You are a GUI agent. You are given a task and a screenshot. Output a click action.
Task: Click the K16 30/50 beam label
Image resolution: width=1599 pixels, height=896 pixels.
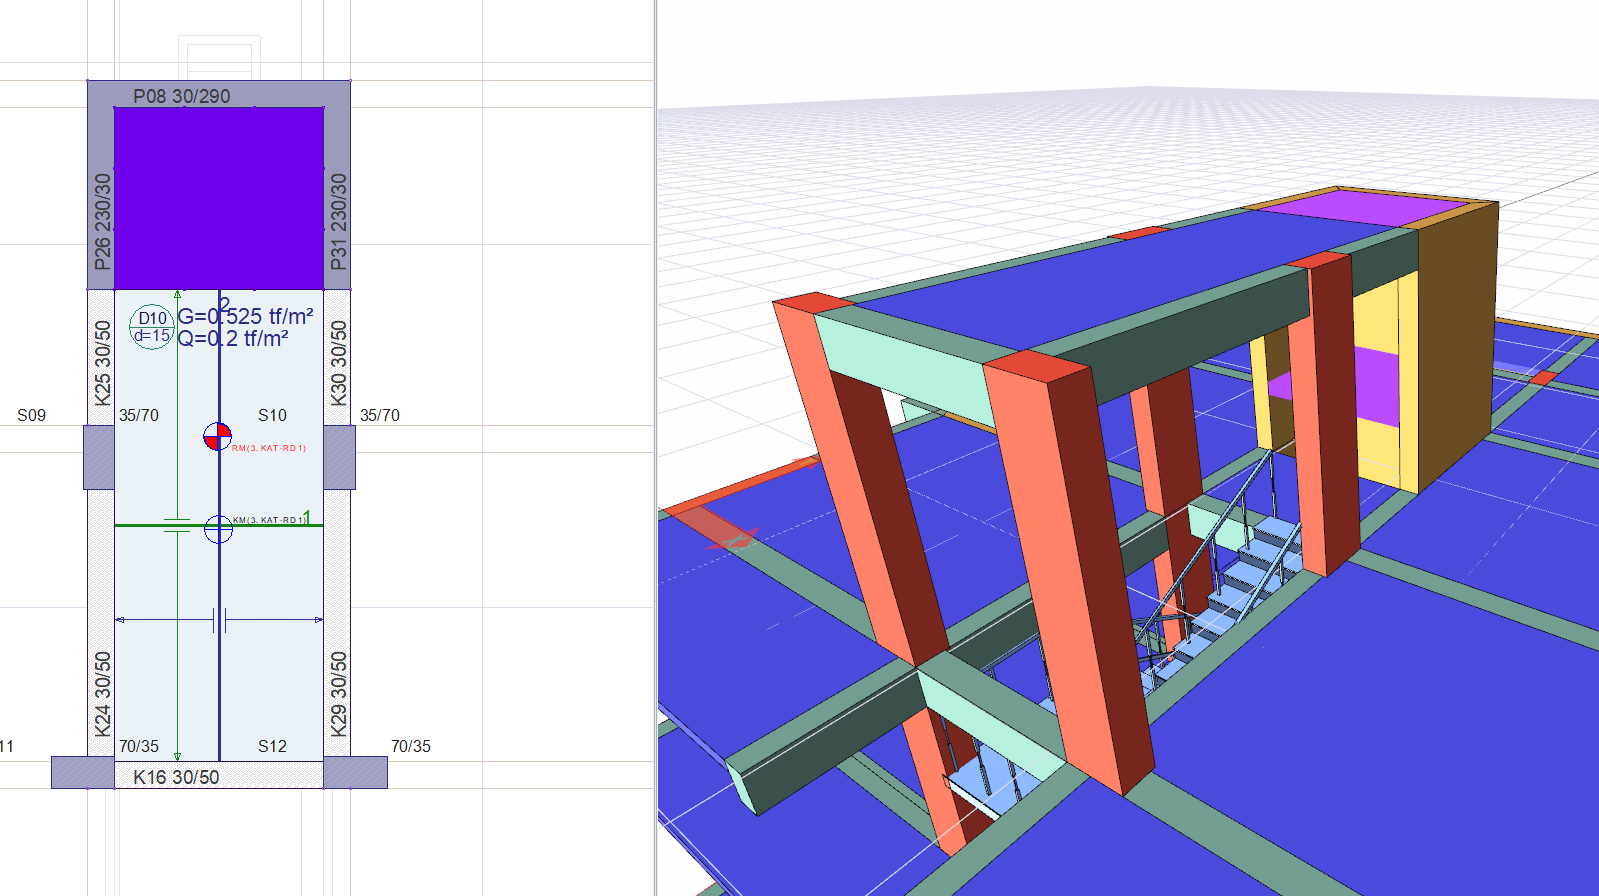(x=176, y=777)
